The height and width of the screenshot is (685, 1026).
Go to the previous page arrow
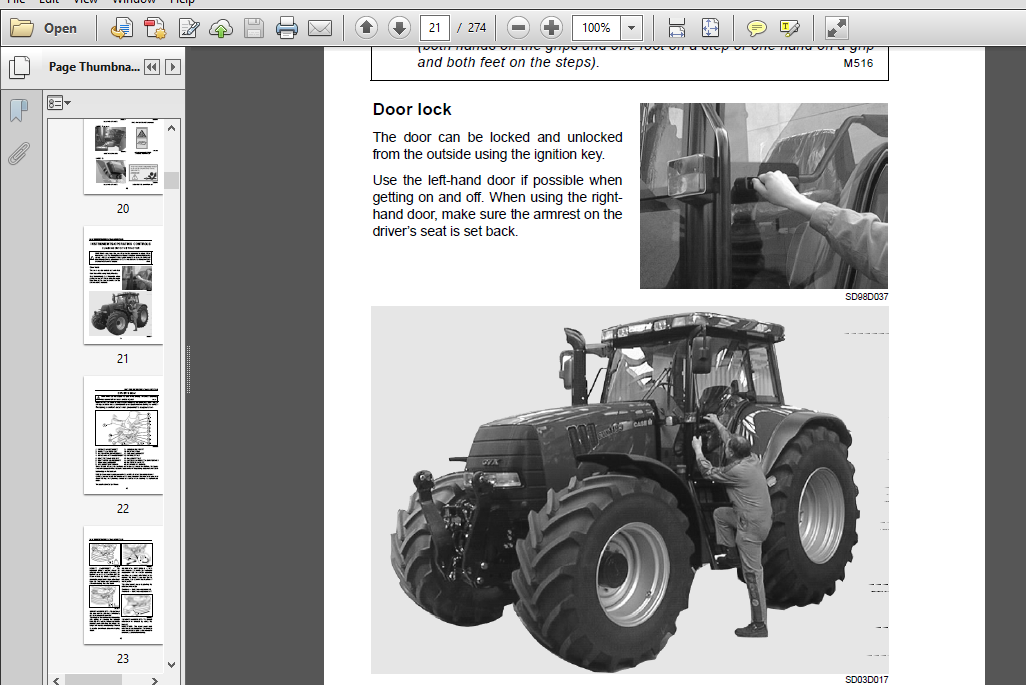(366, 27)
